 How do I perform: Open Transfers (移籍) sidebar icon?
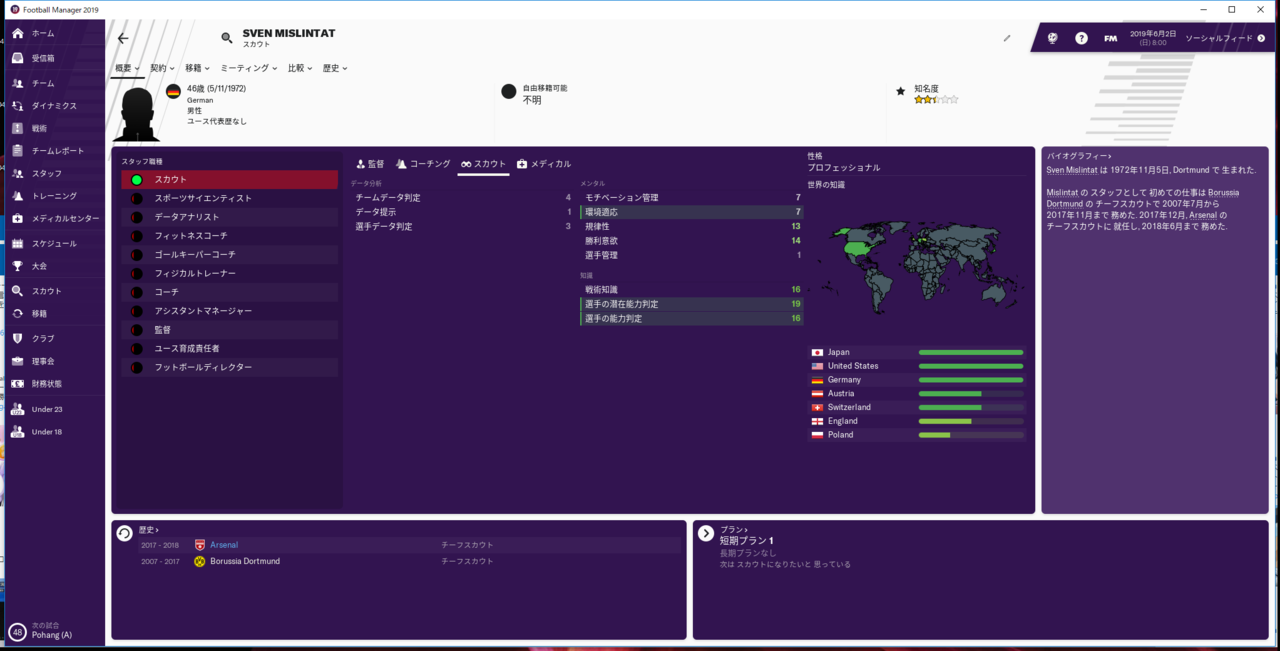[17, 314]
